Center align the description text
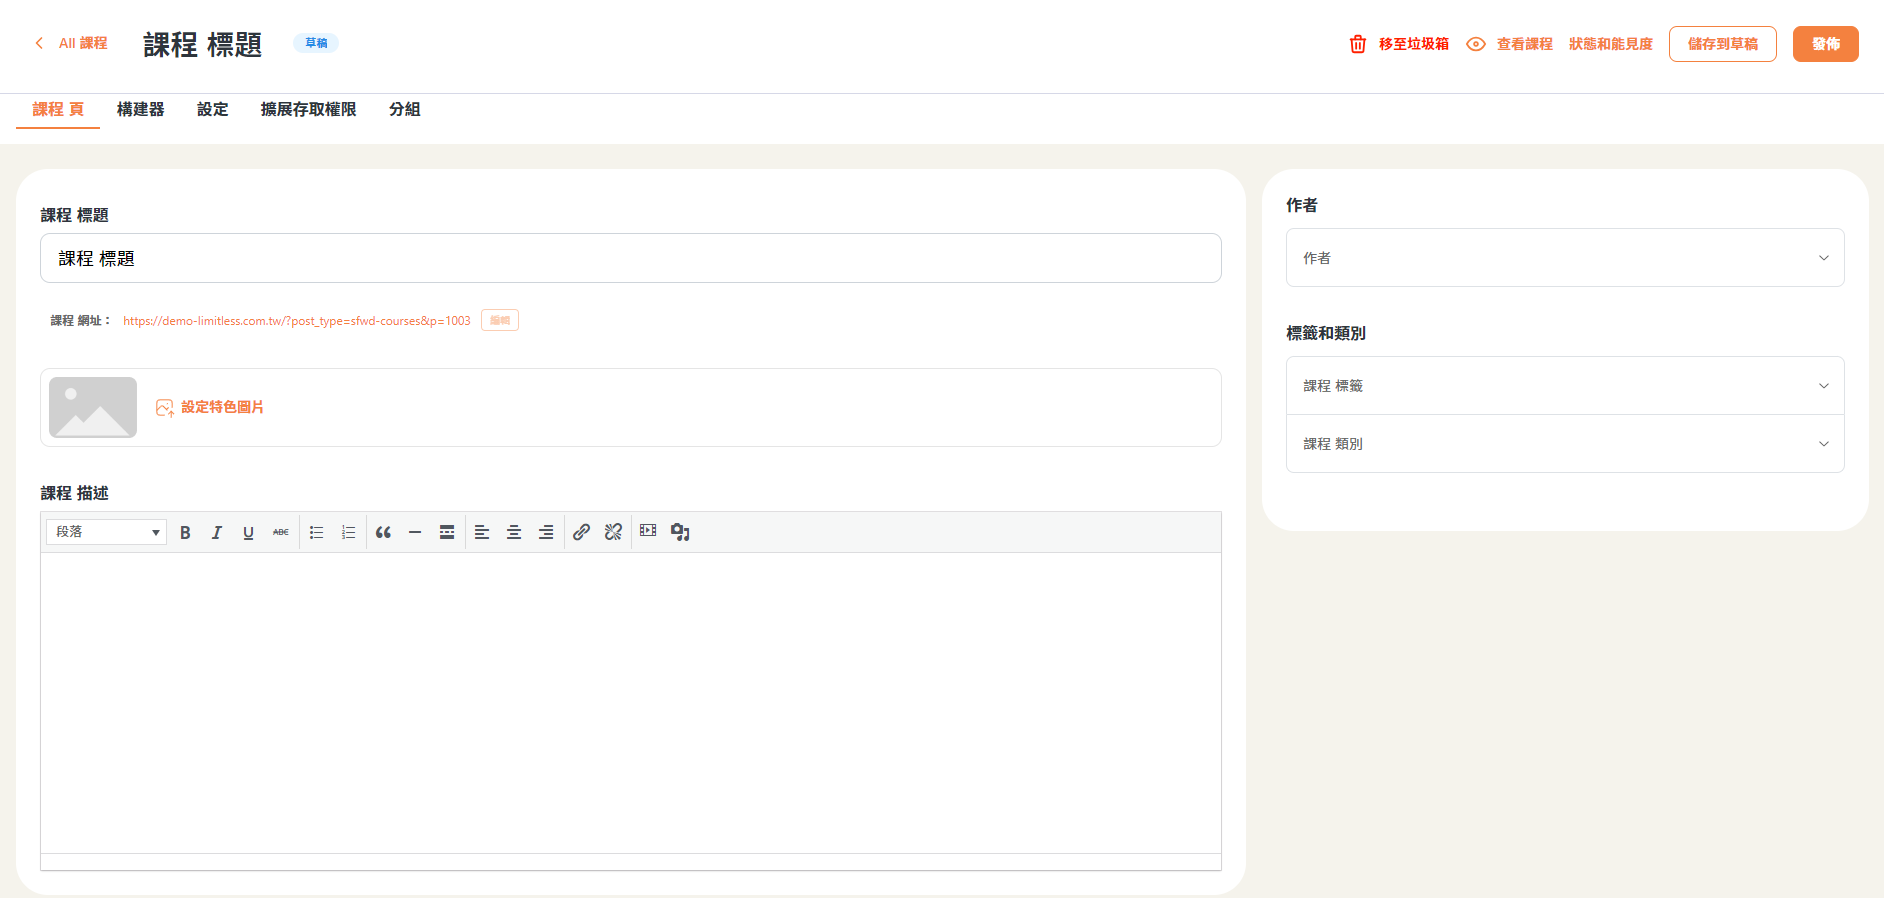 click(514, 533)
